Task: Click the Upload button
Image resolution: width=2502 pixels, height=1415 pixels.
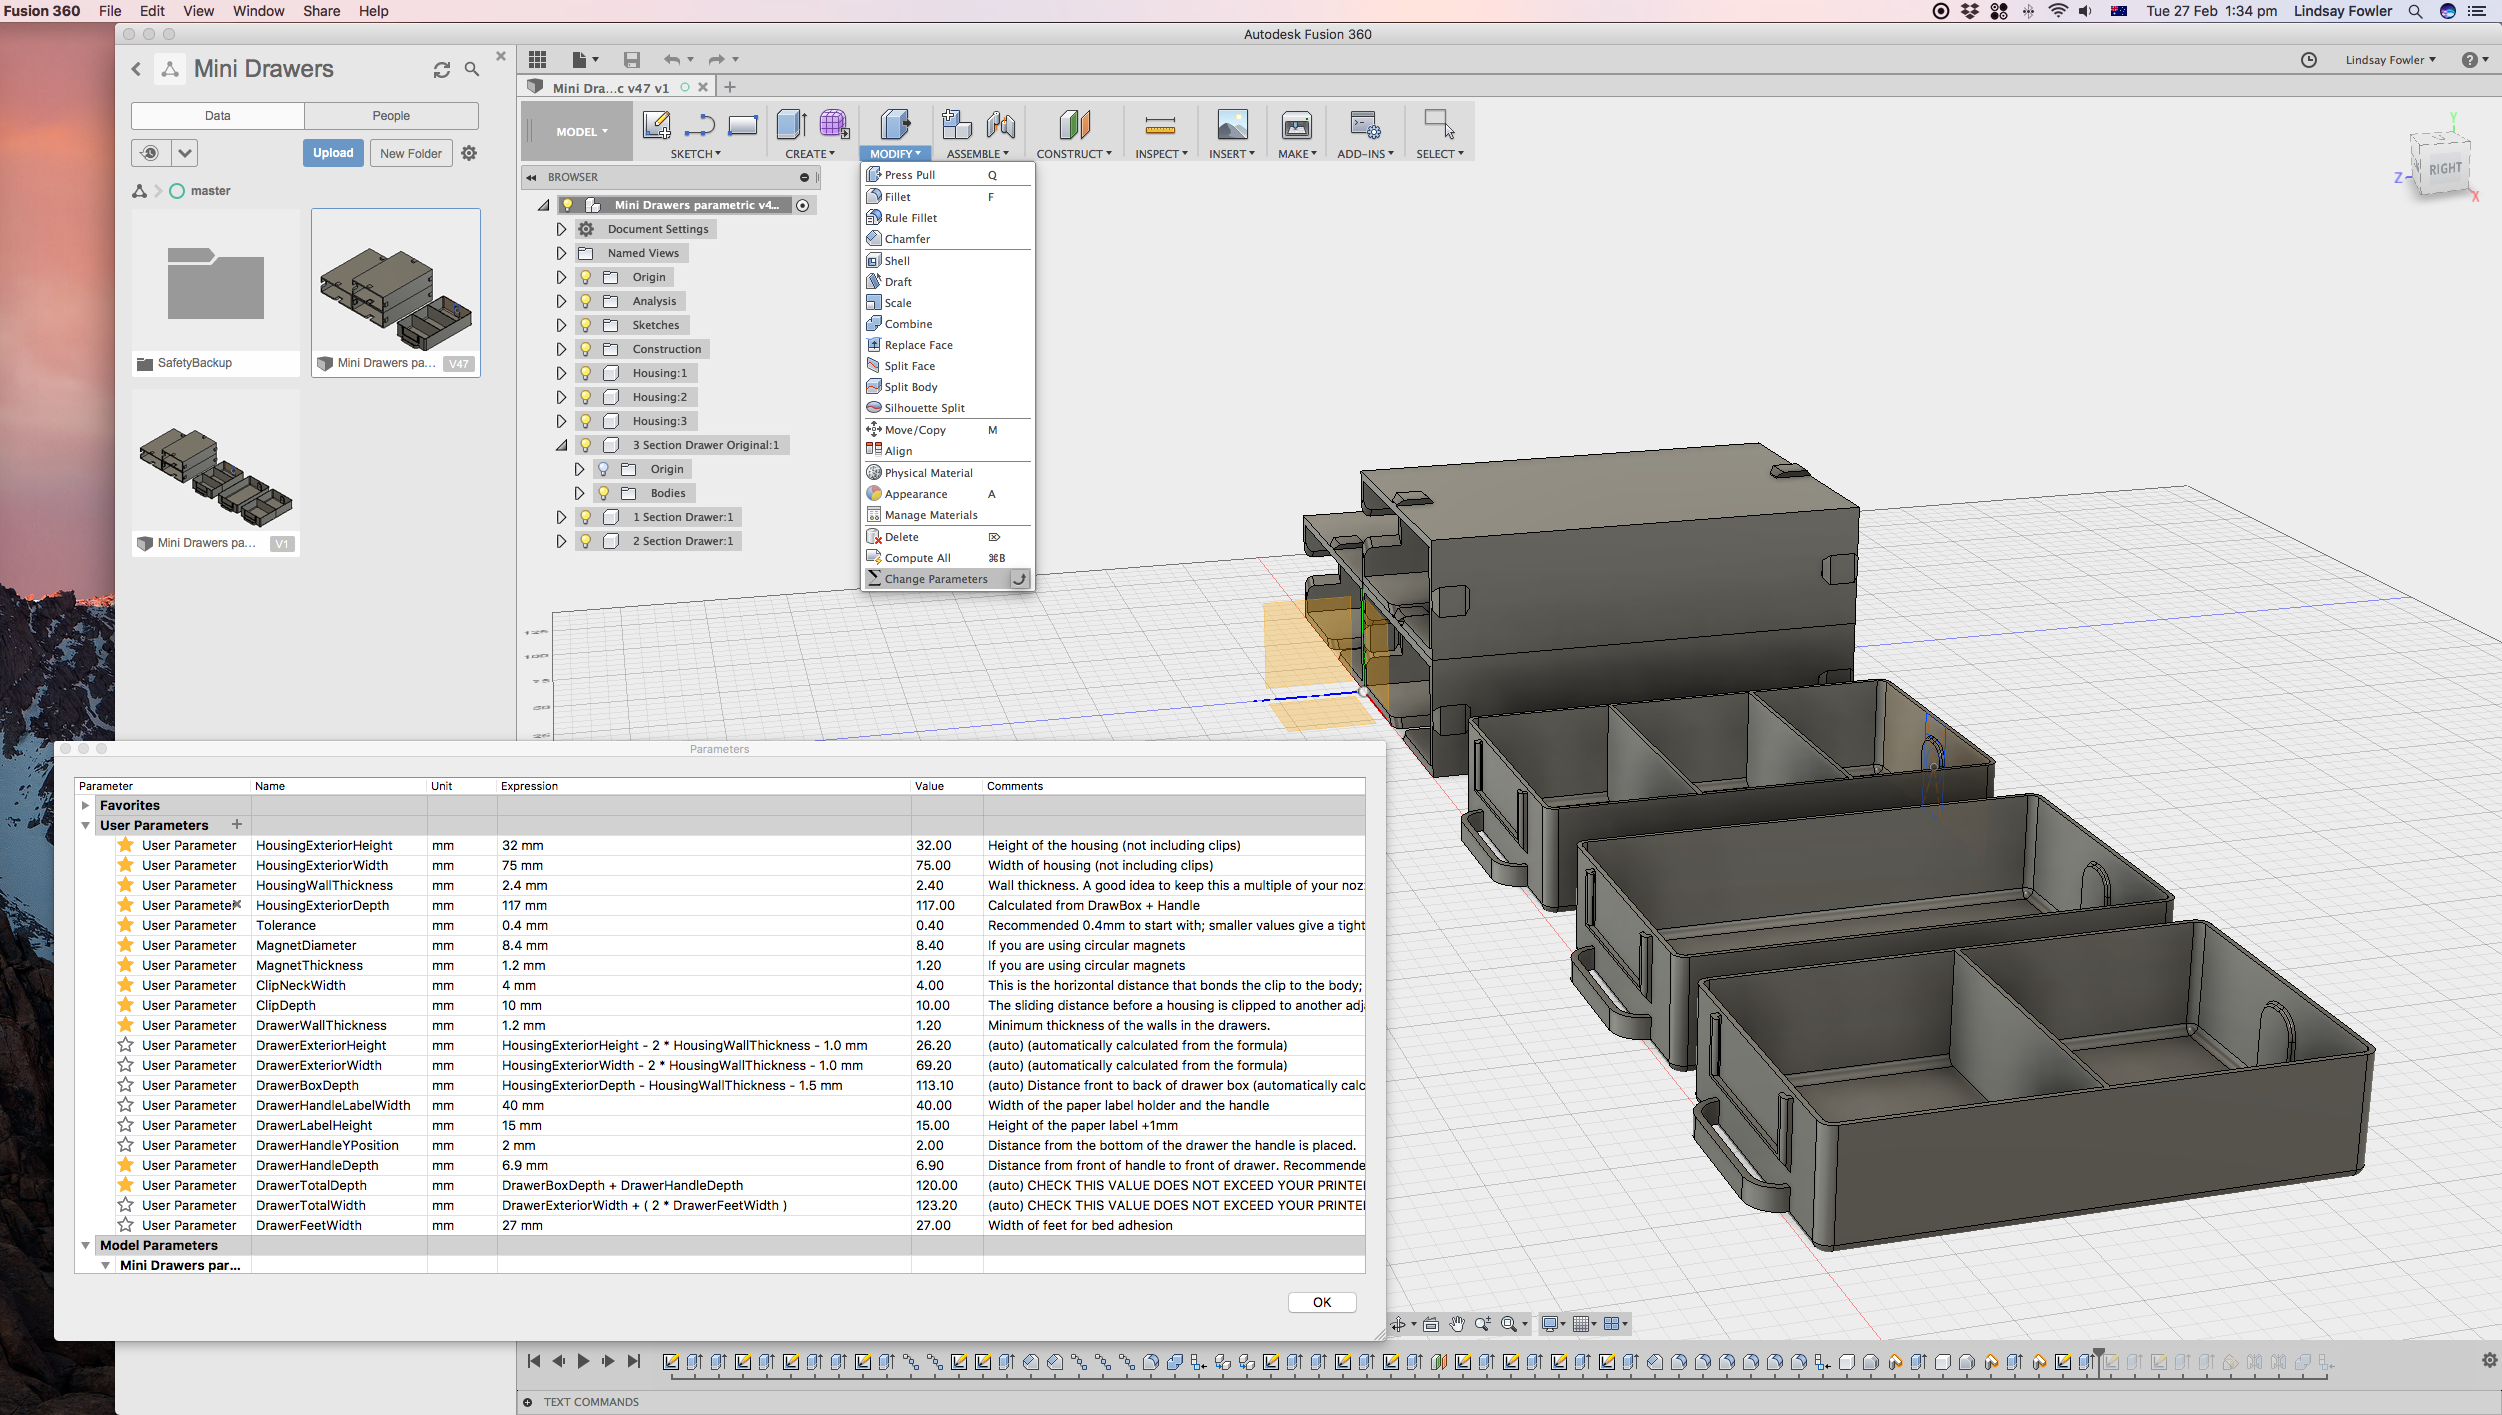Action: pyautogui.click(x=333, y=153)
